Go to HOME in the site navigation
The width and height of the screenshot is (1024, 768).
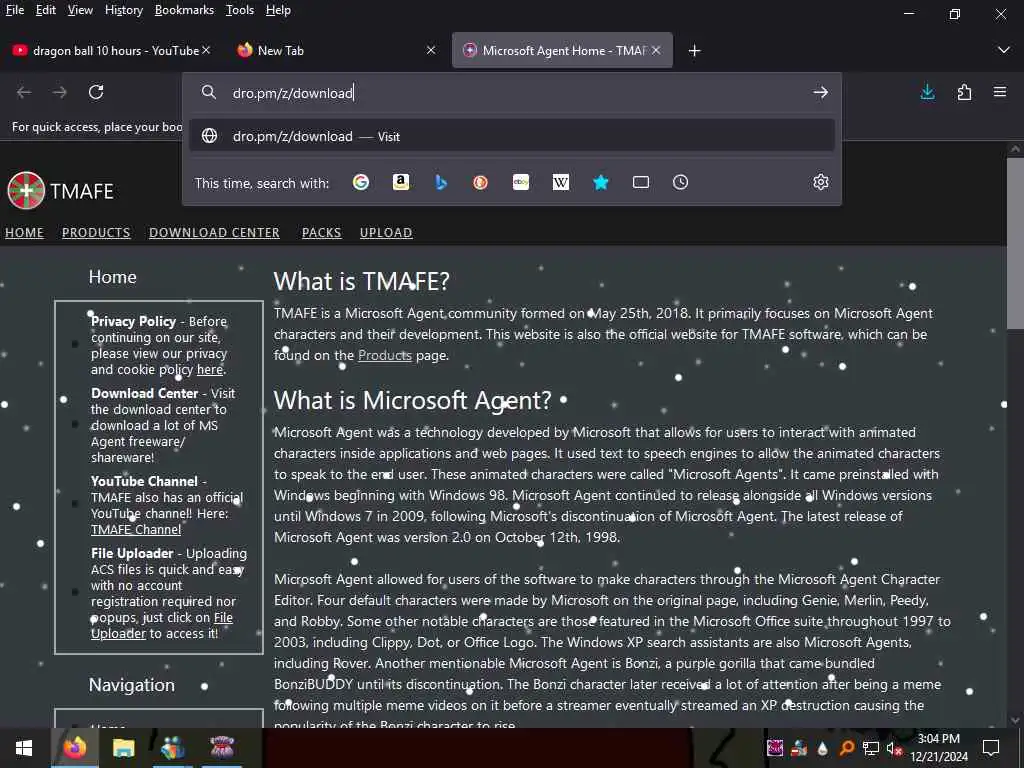point(24,232)
